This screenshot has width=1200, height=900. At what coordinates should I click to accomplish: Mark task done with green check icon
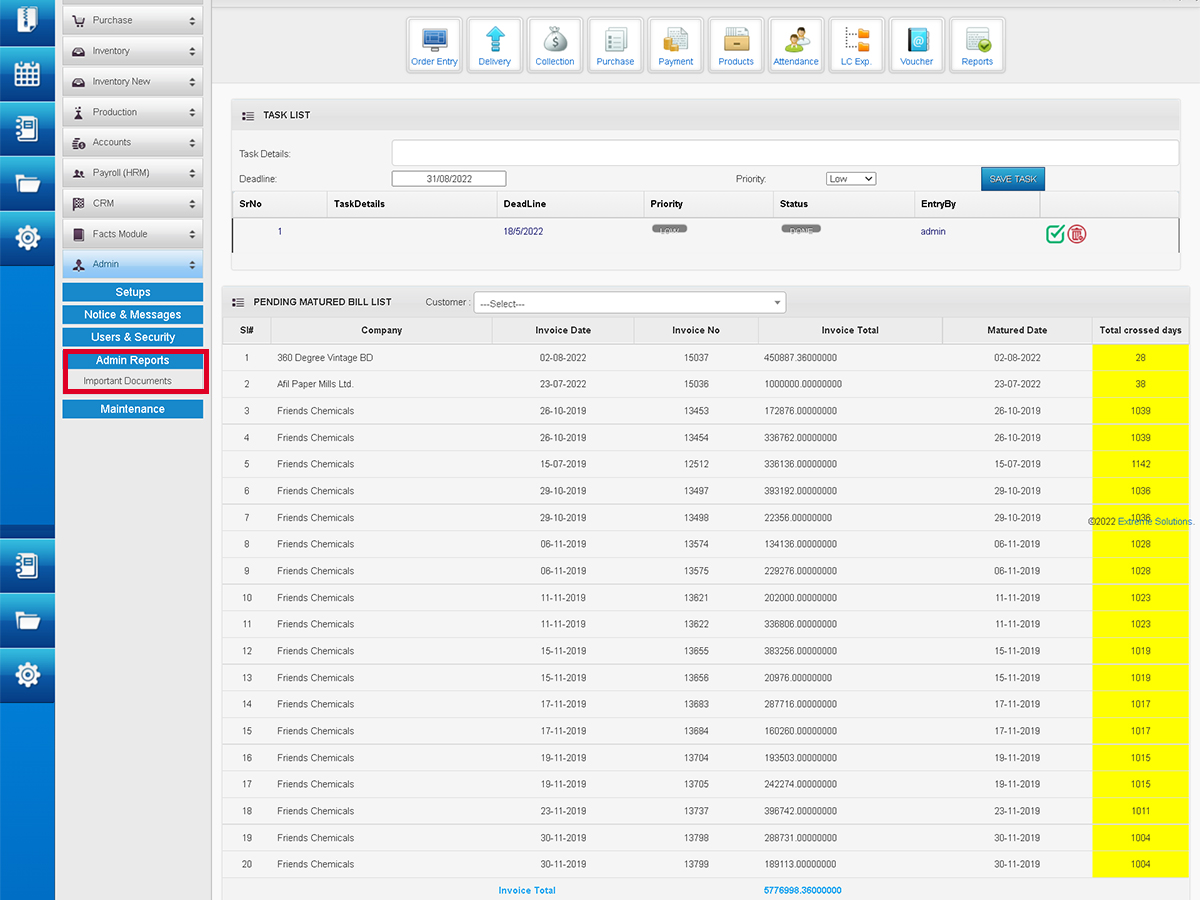coord(1055,234)
